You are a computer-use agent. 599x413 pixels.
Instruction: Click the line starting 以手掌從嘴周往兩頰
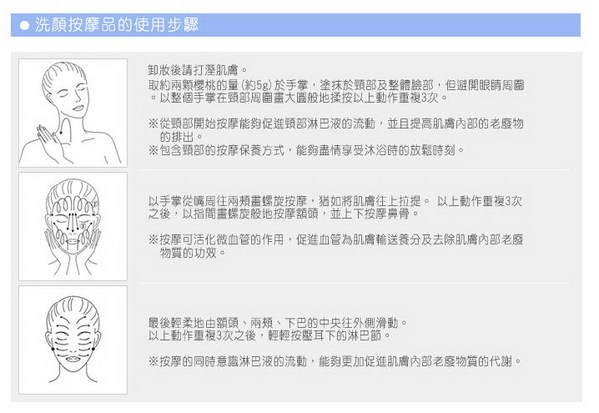click(x=335, y=201)
